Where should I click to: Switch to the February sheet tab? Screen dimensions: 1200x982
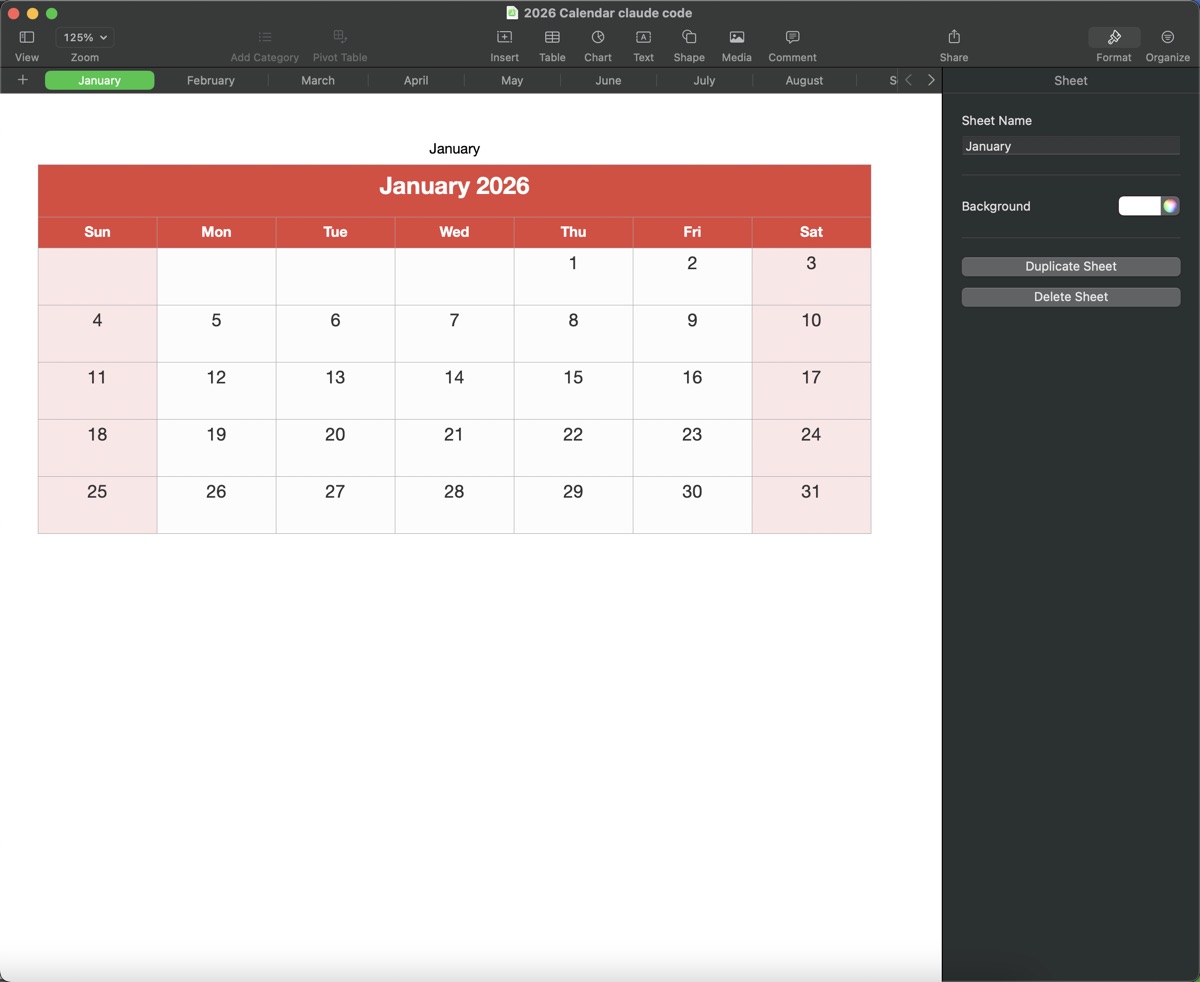211,80
